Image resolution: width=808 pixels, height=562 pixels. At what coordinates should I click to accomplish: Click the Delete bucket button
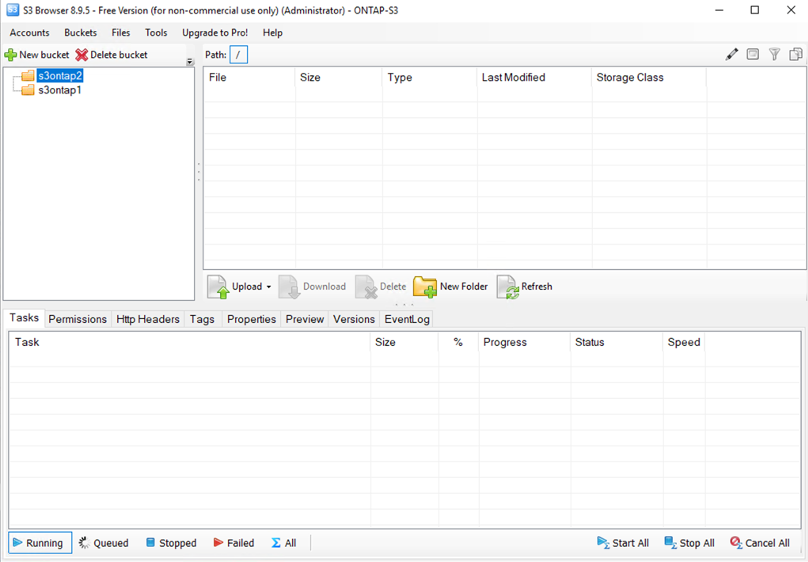111,55
